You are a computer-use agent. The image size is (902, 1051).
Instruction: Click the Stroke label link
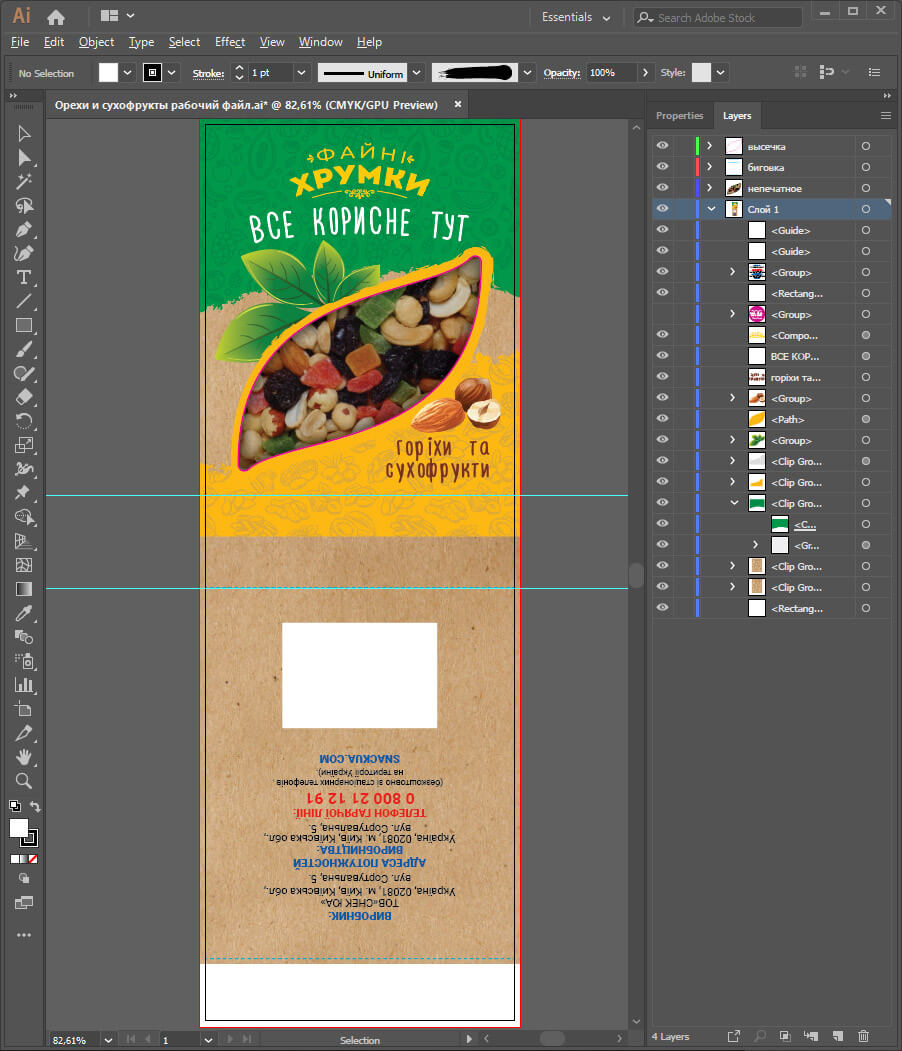click(x=208, y=73)
